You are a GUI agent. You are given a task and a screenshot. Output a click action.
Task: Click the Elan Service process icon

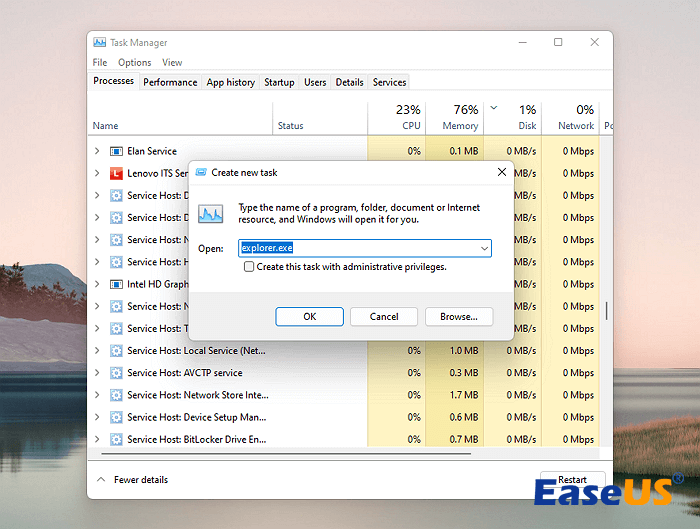(x=116, y=151)
